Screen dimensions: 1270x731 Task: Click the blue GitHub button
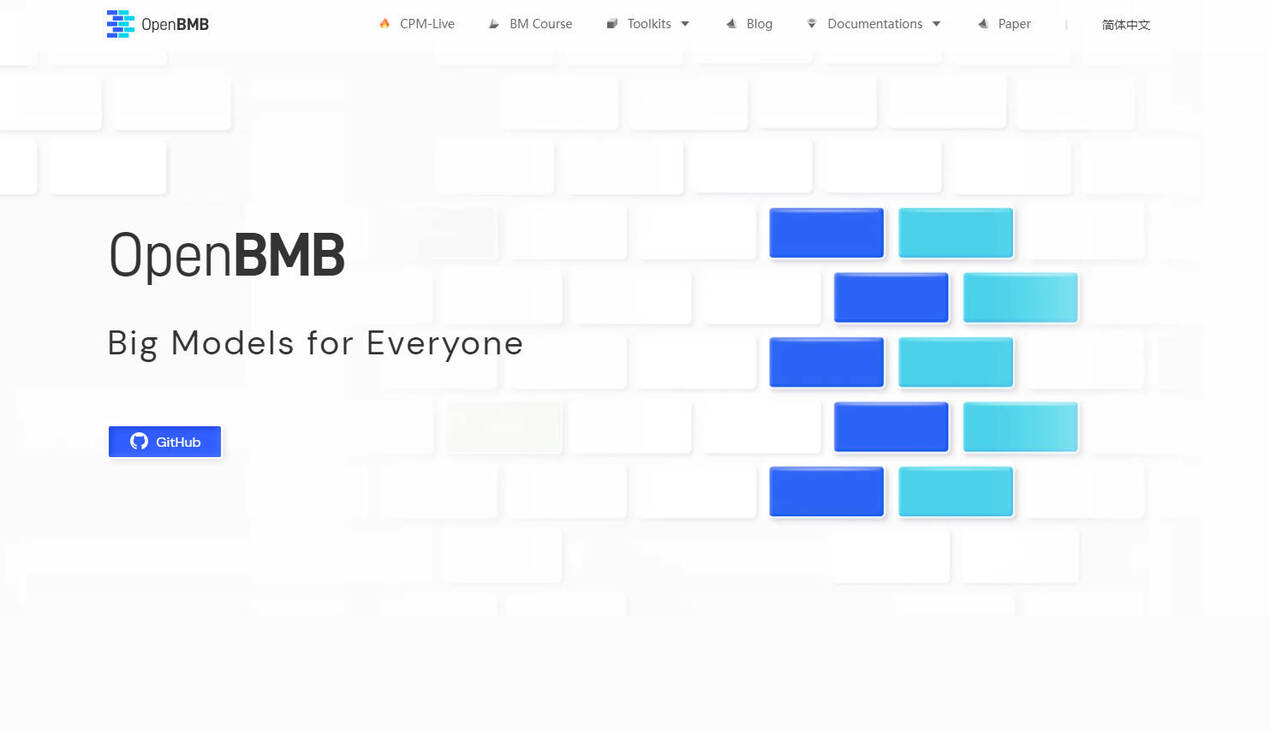[x=165, y=441]
